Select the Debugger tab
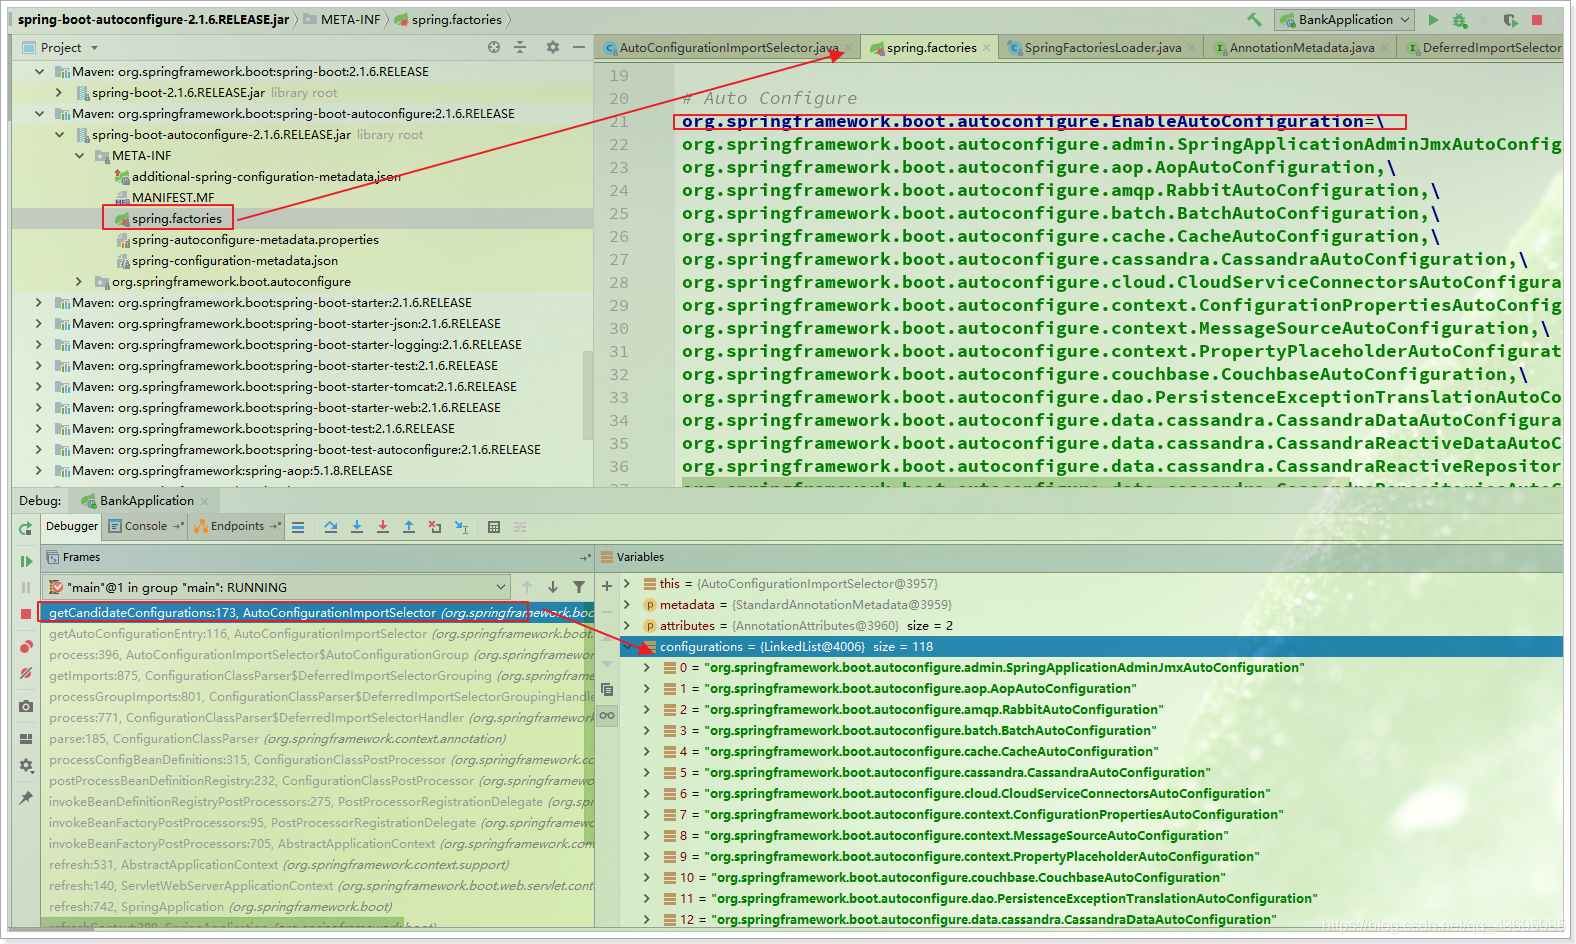The height and width of the screenshot is (944, 1576). point(72,526)
